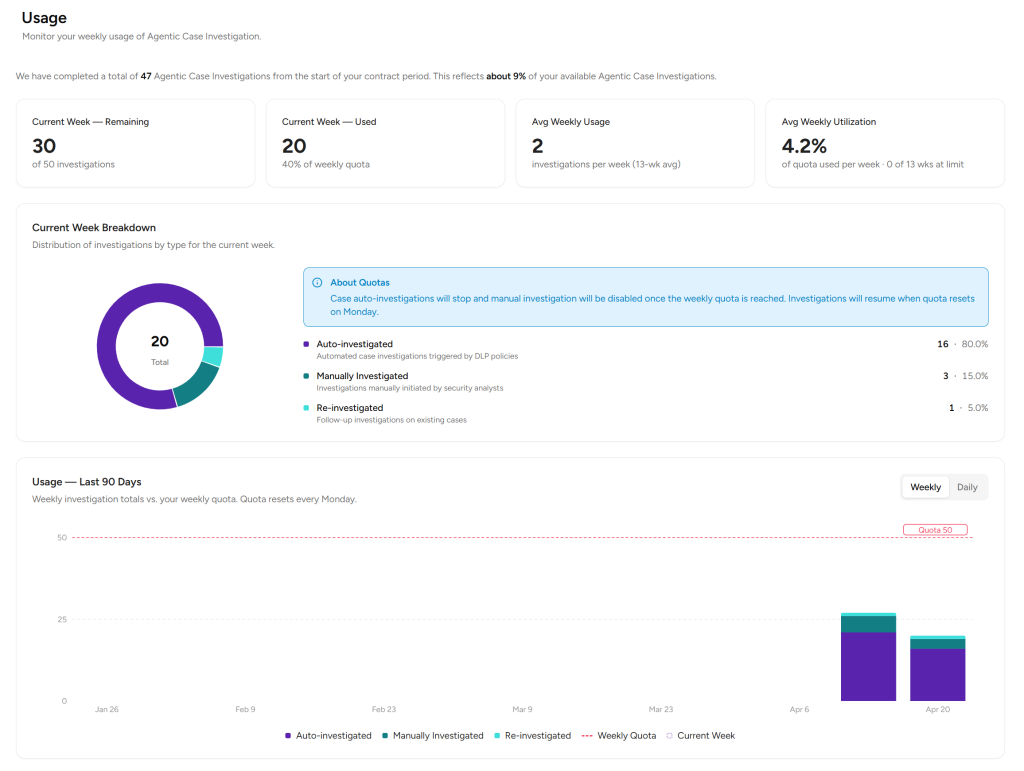Click the teal Manually Investigated donut segment
Screen dimensions: 1024x771
tap(198, 384)
